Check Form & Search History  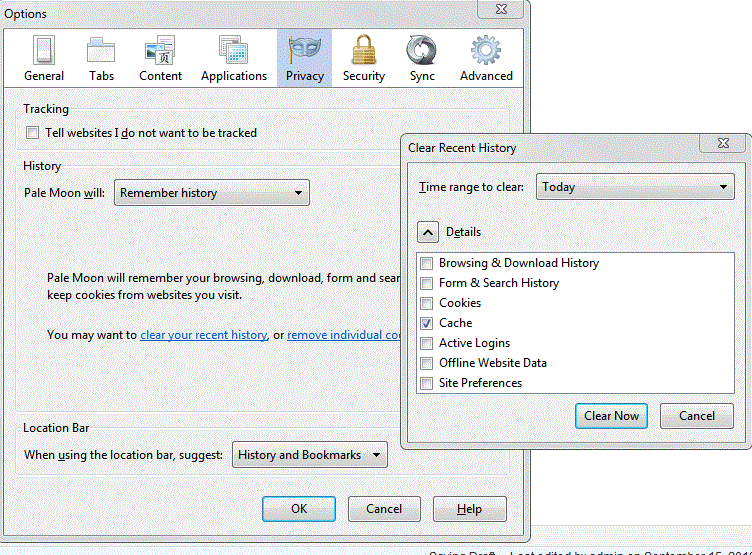click(426, 283)
